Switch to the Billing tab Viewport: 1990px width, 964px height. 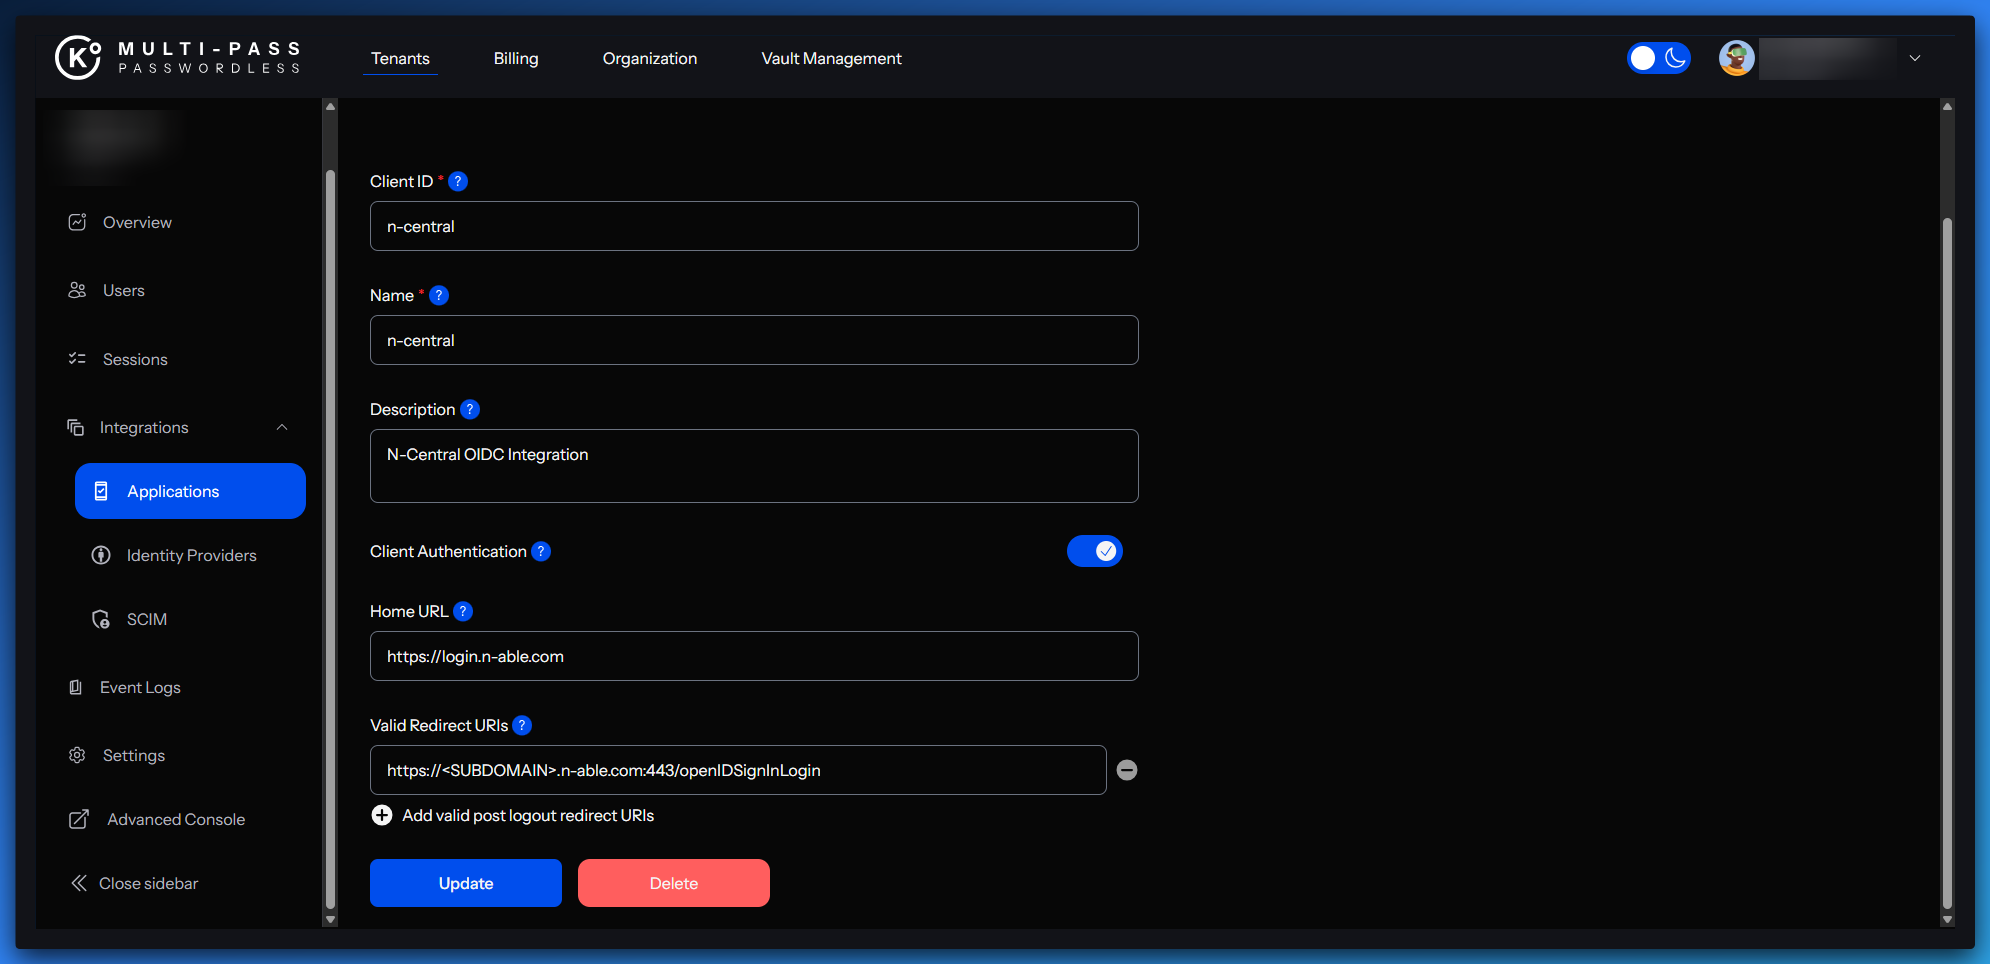tap(516, 59)
